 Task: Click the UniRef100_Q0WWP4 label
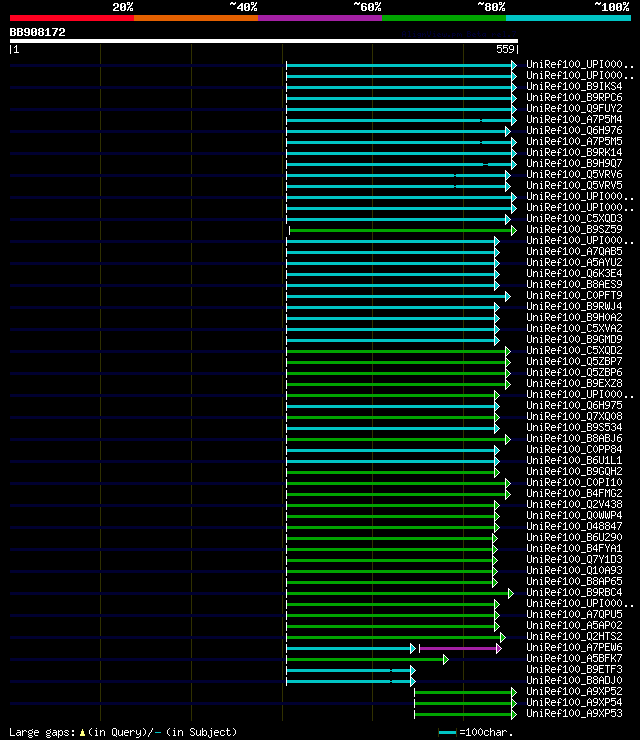[x=574, y=515]
